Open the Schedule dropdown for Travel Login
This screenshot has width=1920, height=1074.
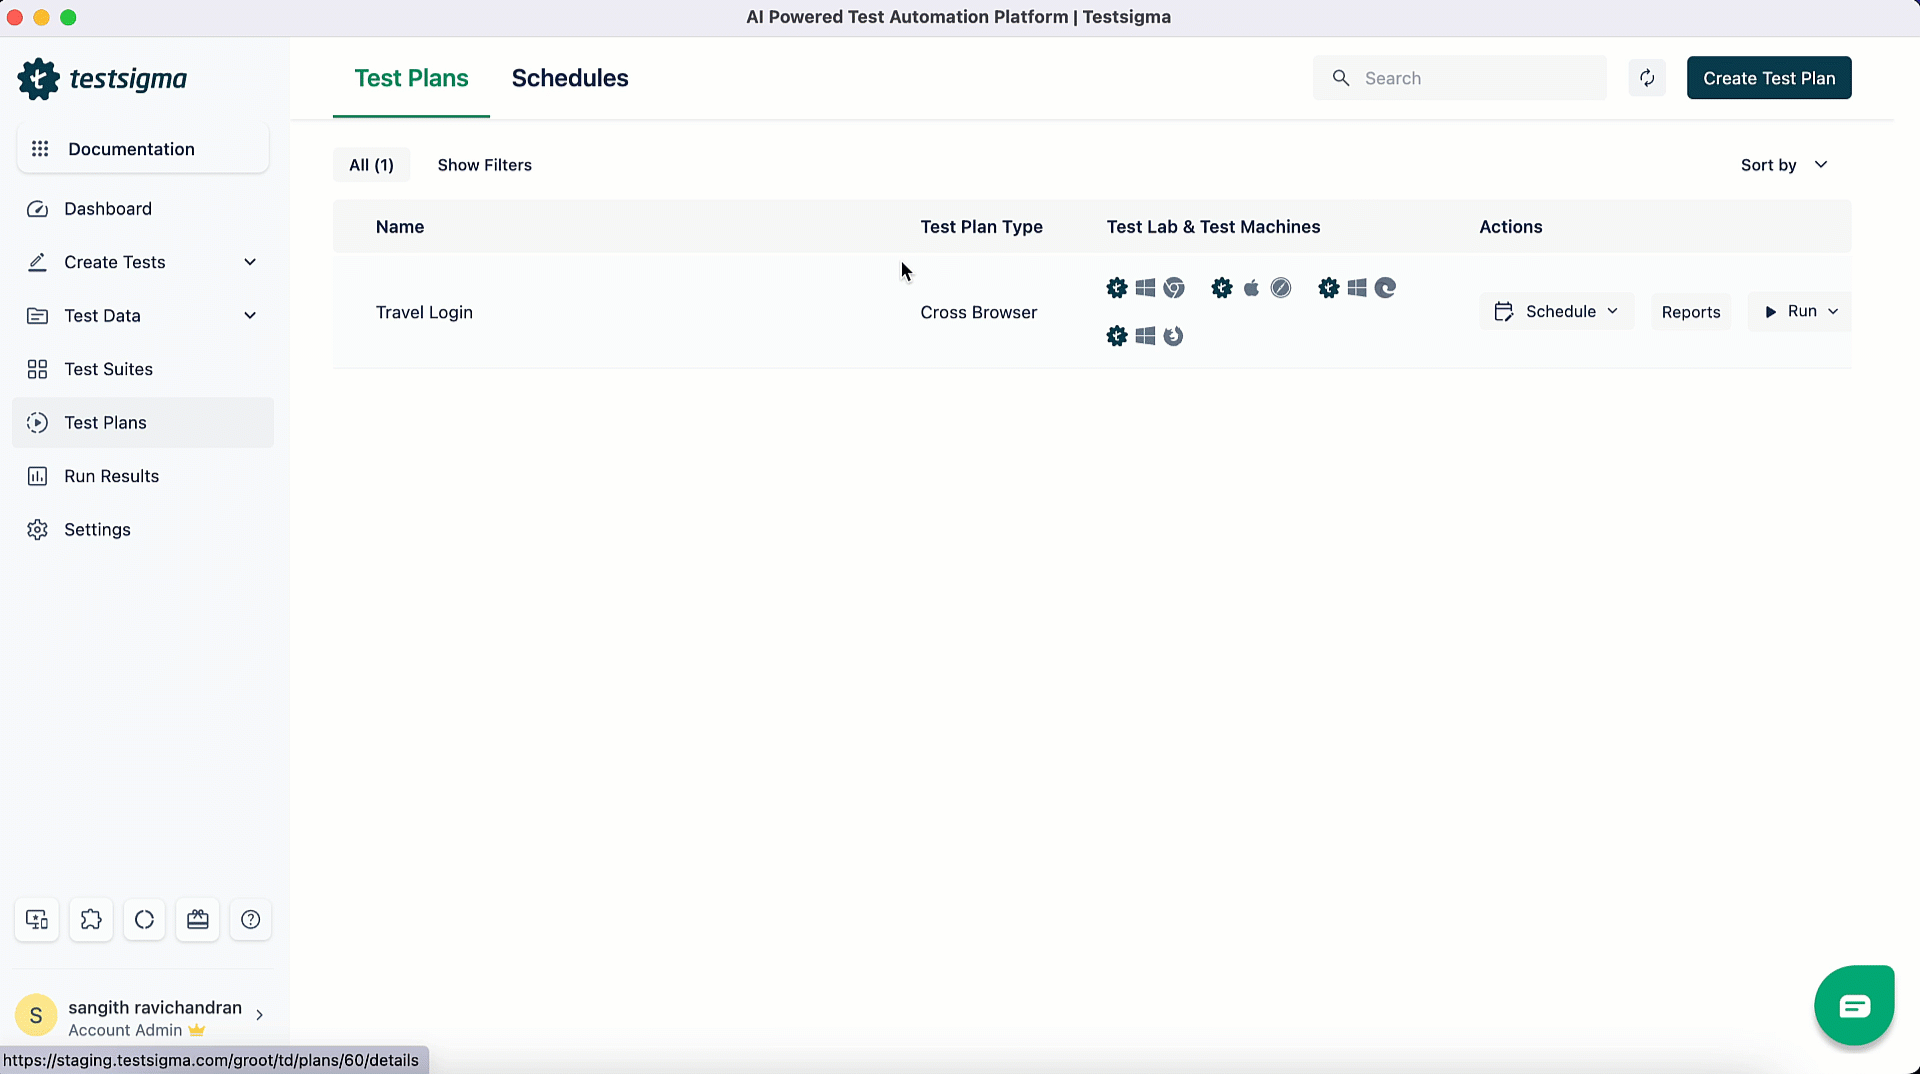point(1556,312)
